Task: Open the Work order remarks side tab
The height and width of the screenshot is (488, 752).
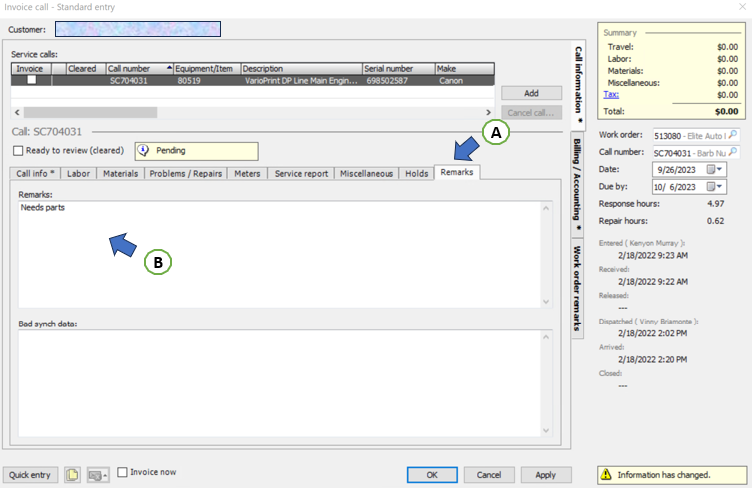Action: point(577,288)
